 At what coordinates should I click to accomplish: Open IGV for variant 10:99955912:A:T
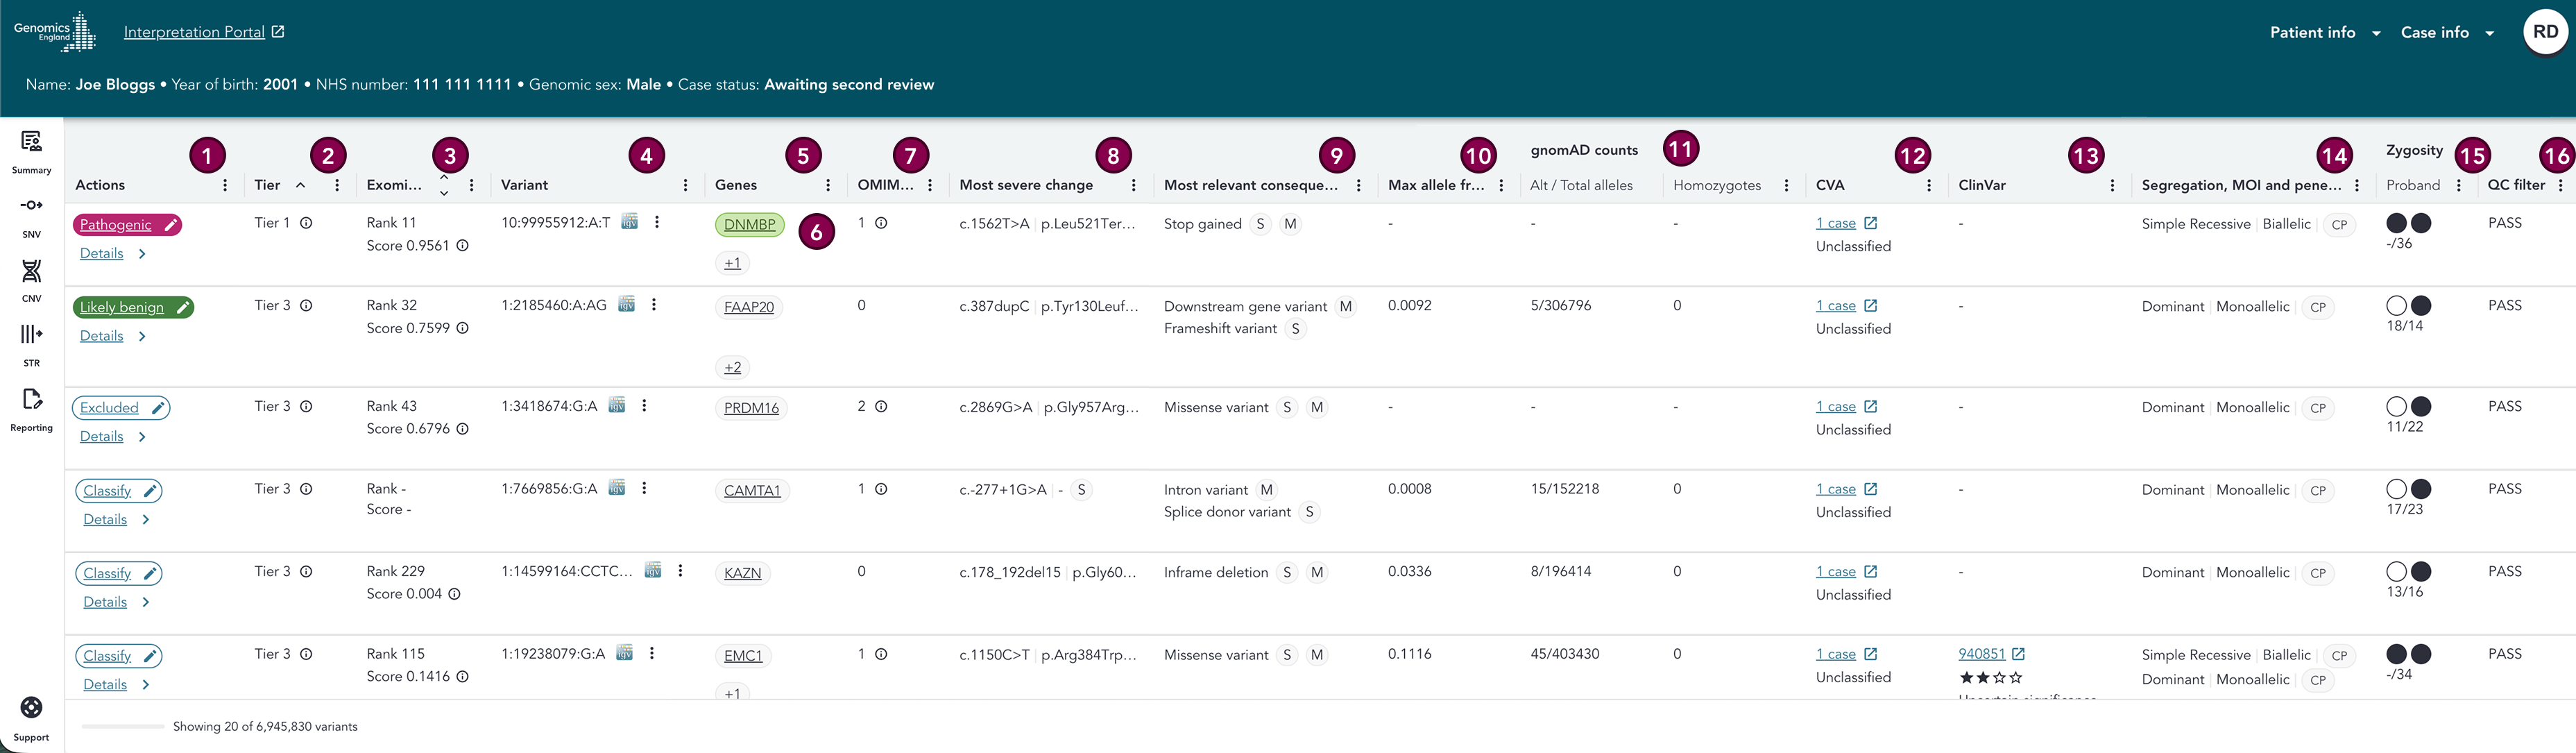pyautogui.click(x=629, y=222)
